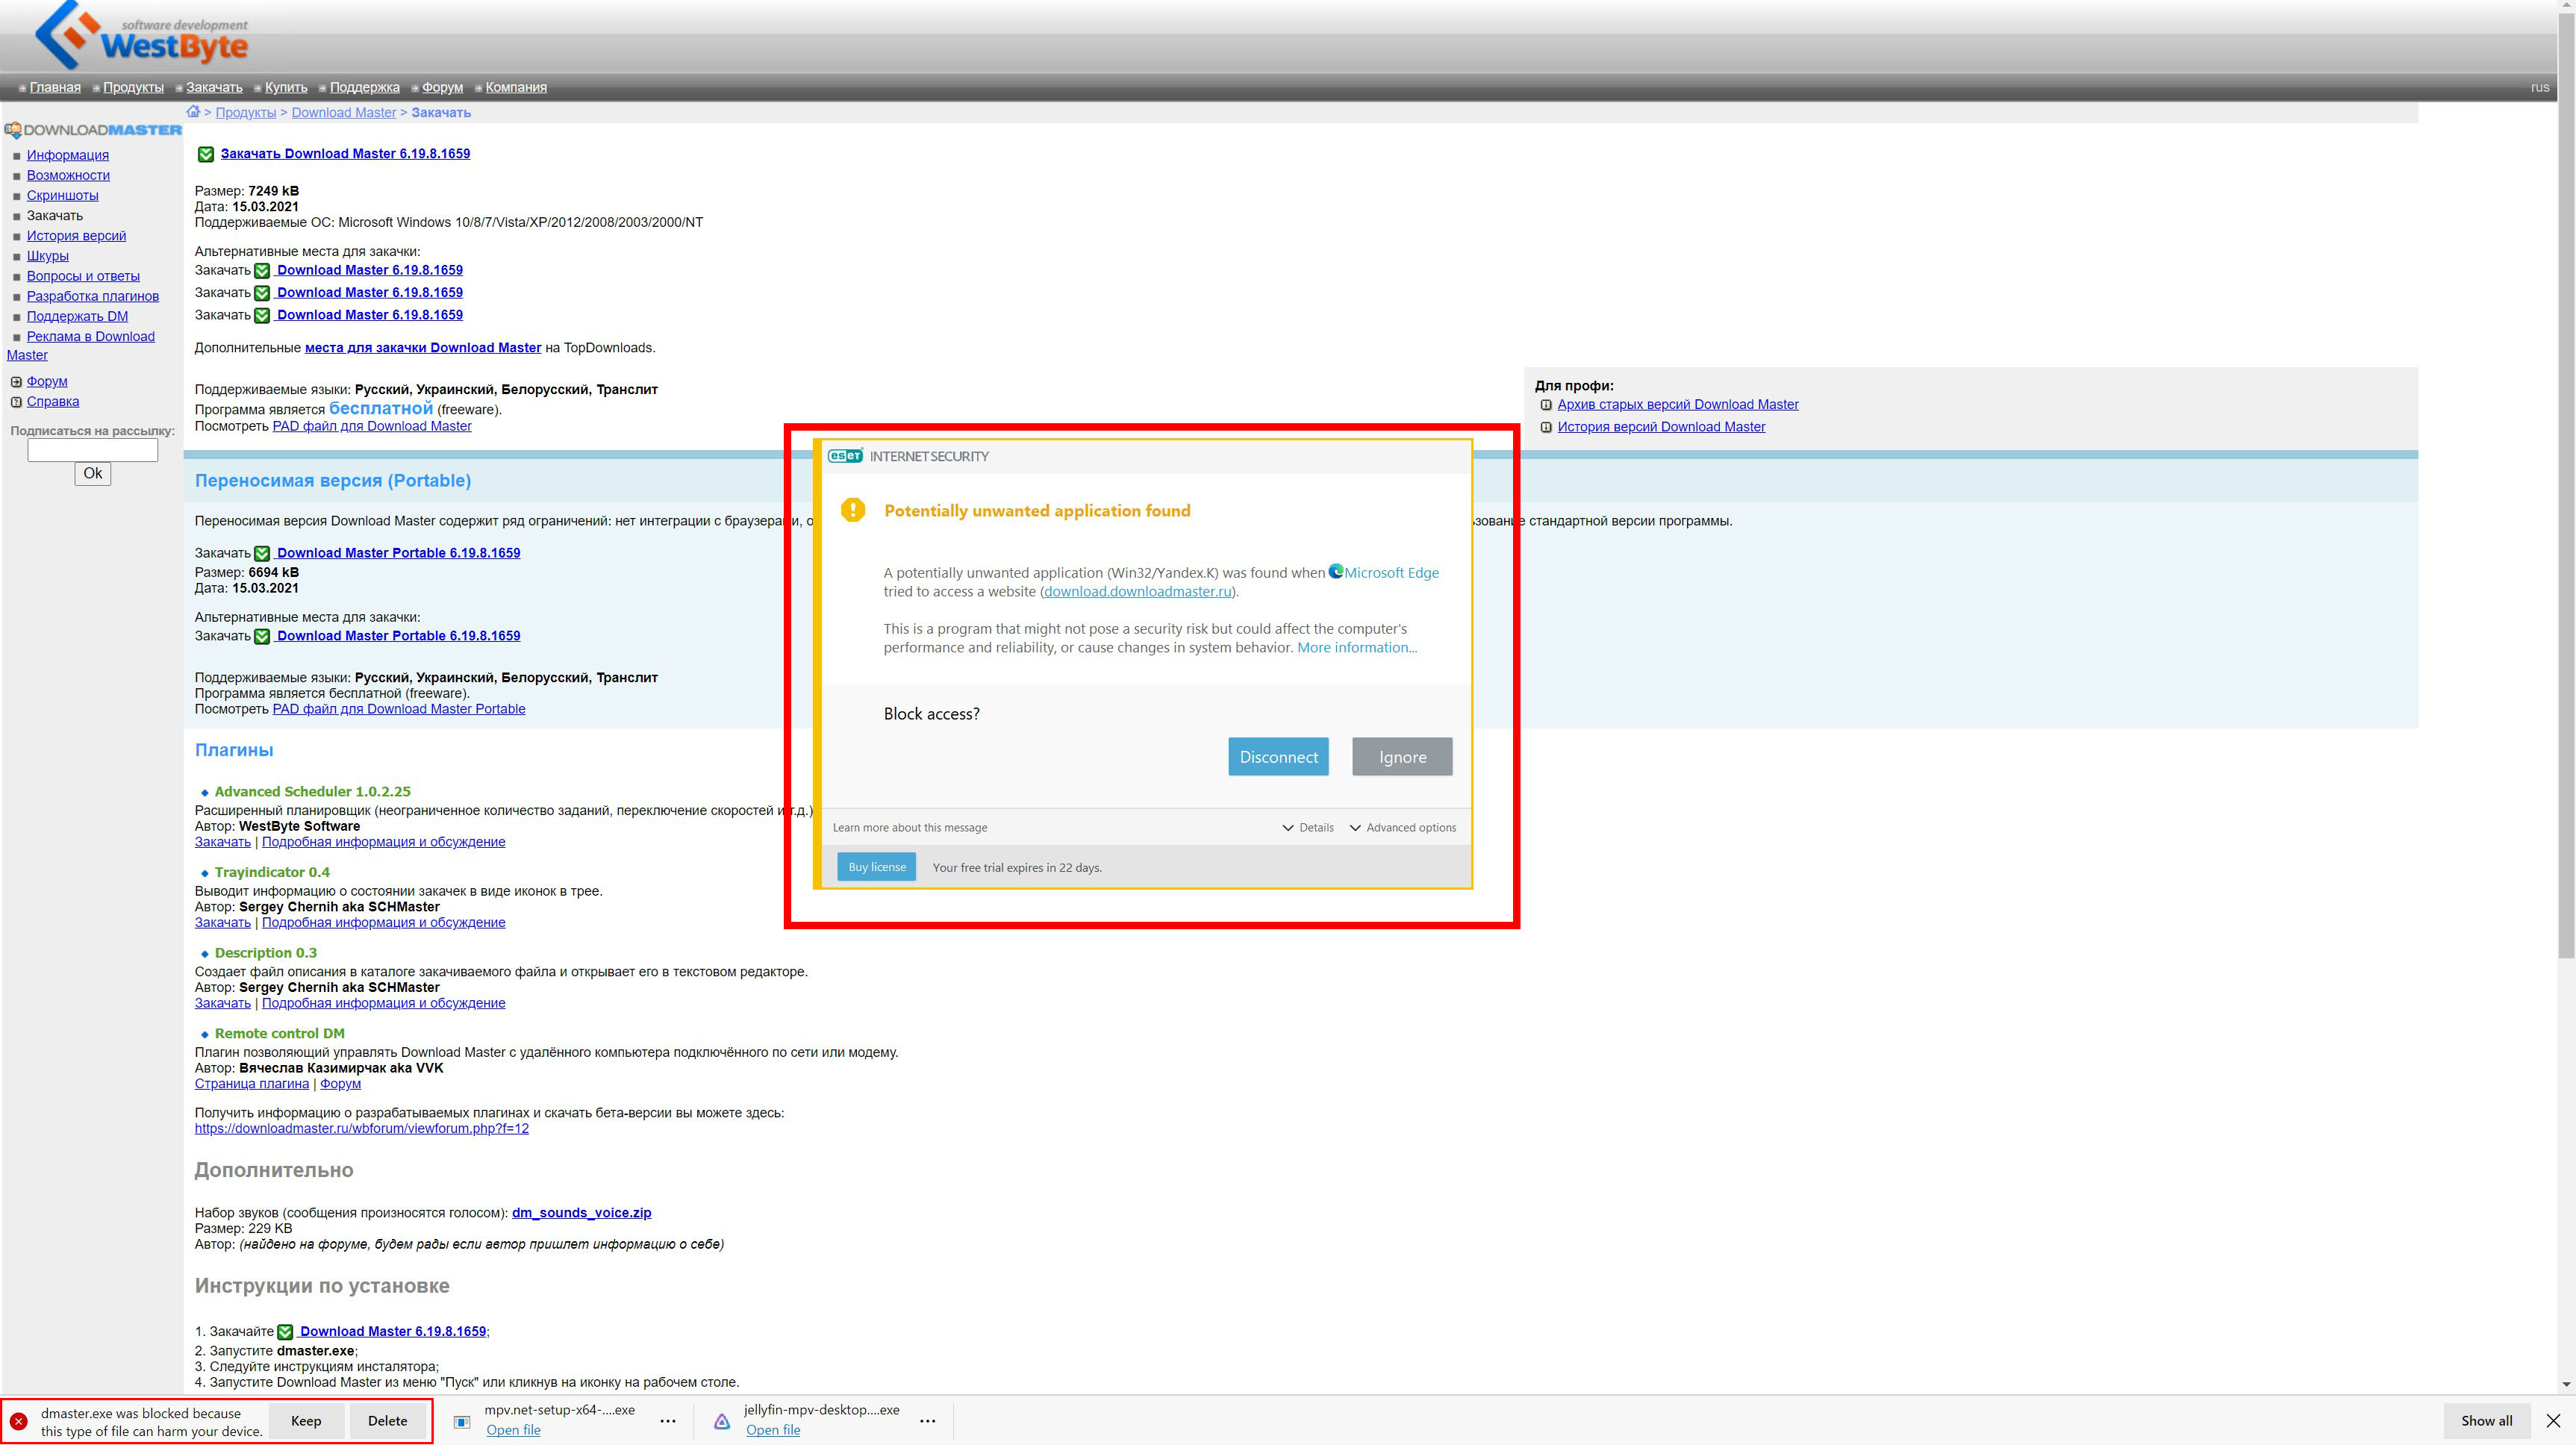The height and width of the screenshot is (1445, 2576).
Task: Click the yellow warning icon in ESET dialog
Action: (x=853, y=510)
